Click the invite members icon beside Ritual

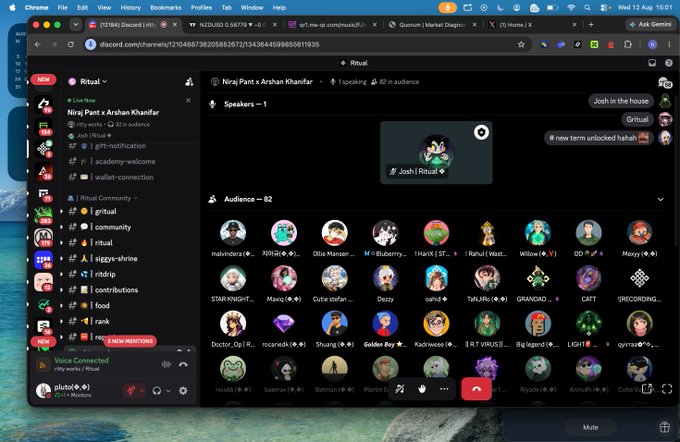pos(189,82)
